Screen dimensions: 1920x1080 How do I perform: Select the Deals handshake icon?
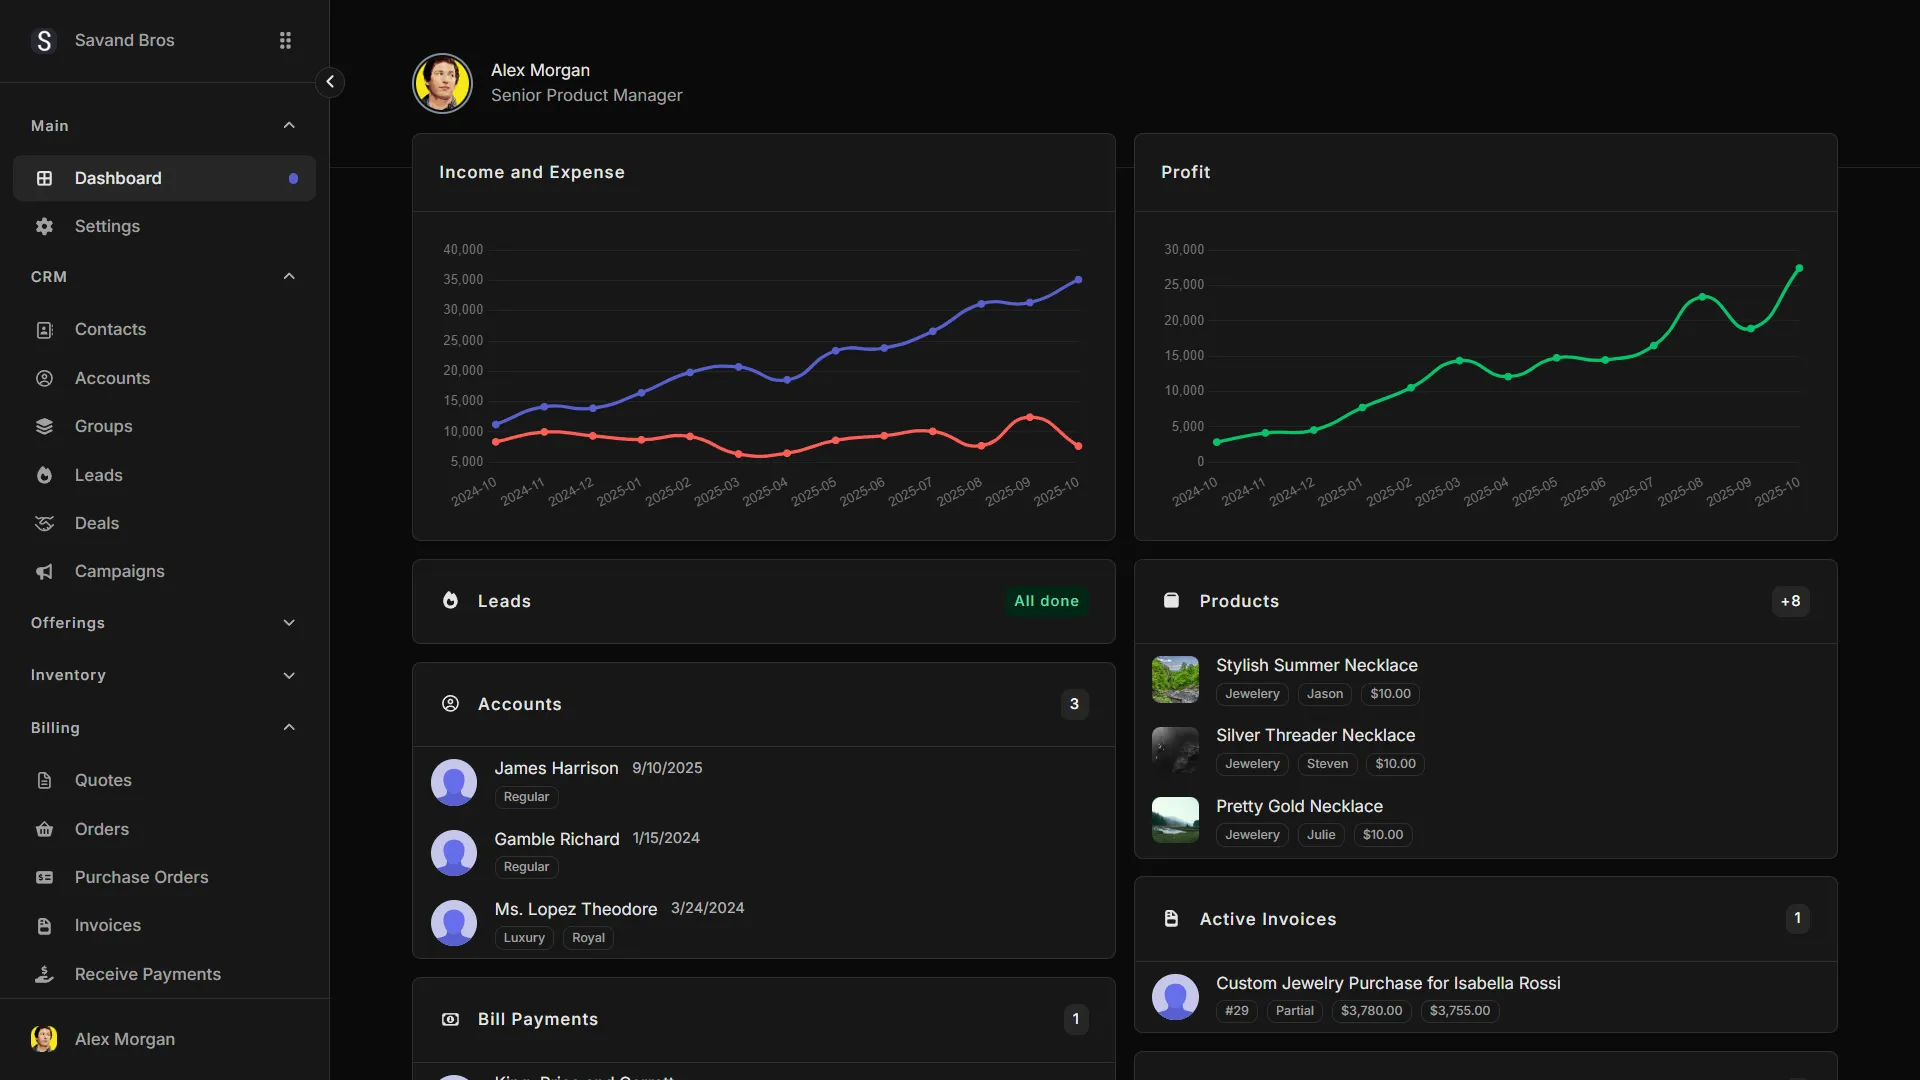click(x=45, y=523)
